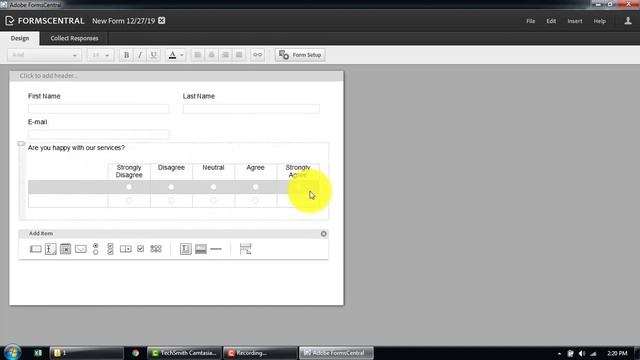Select Strongly Disagree in second row

[129, 200]
